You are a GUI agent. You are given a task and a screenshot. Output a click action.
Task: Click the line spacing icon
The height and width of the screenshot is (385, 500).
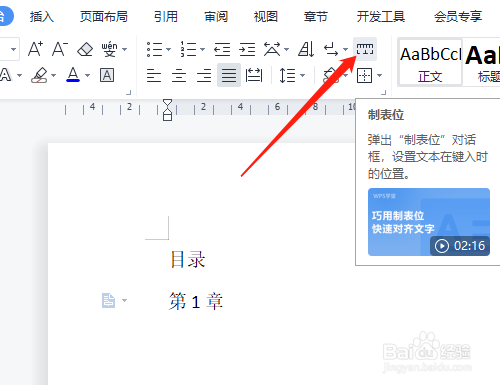tap(287, 75)
